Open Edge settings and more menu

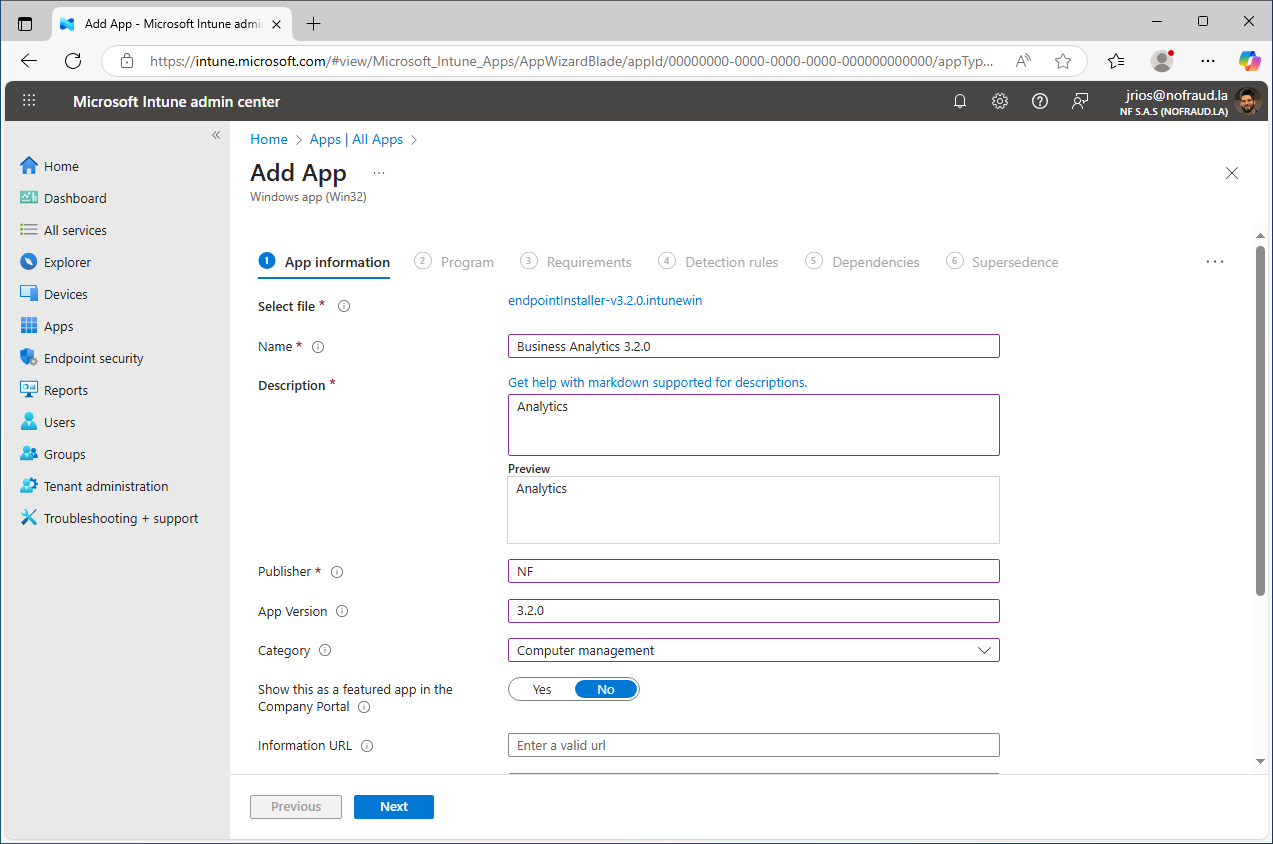click(x=1208, y=61)
